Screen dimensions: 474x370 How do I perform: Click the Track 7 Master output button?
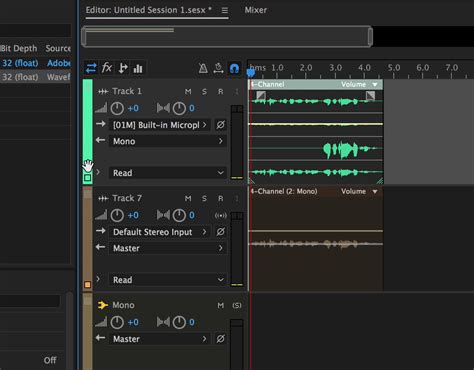click(x=168, y=248)
